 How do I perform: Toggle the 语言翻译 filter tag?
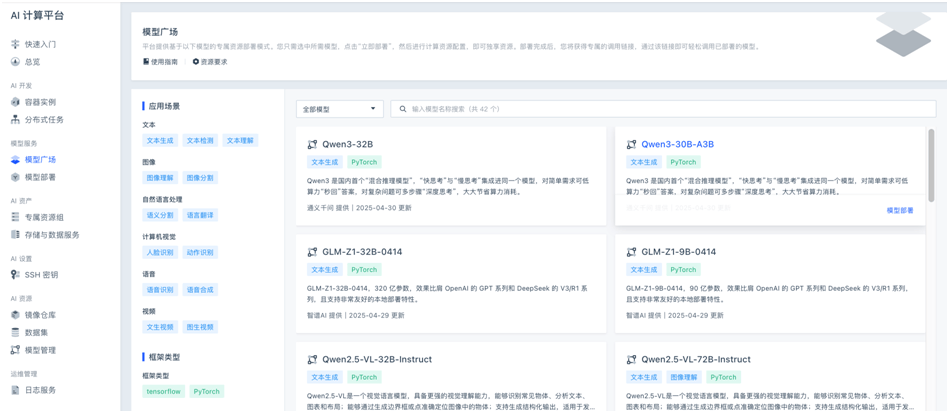(200, 215)
